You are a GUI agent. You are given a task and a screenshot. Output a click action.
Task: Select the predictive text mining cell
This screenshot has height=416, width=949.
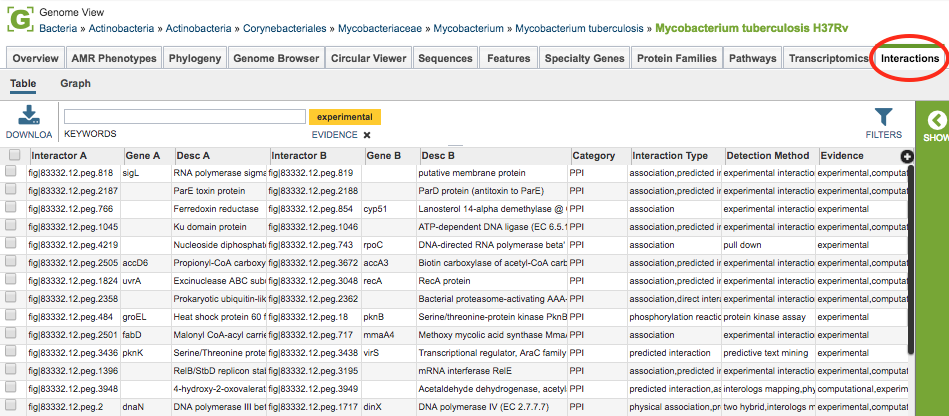point(769,353)
